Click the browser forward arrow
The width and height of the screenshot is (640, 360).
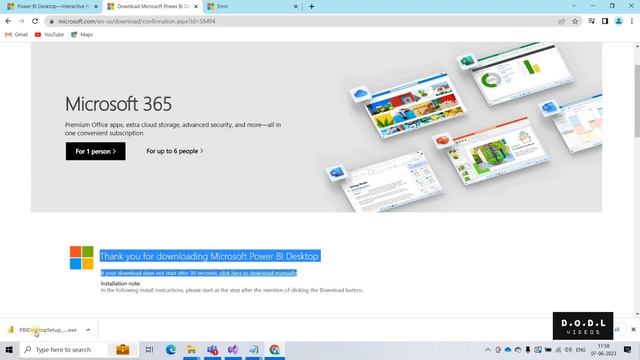pos(21,21)
